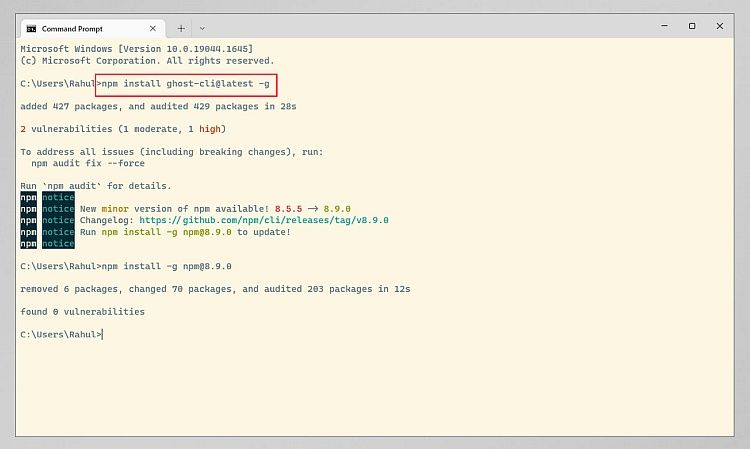Screen dimensions: 750x449
Task: Maximize the terminal window
Action: [x=692, y=26]
